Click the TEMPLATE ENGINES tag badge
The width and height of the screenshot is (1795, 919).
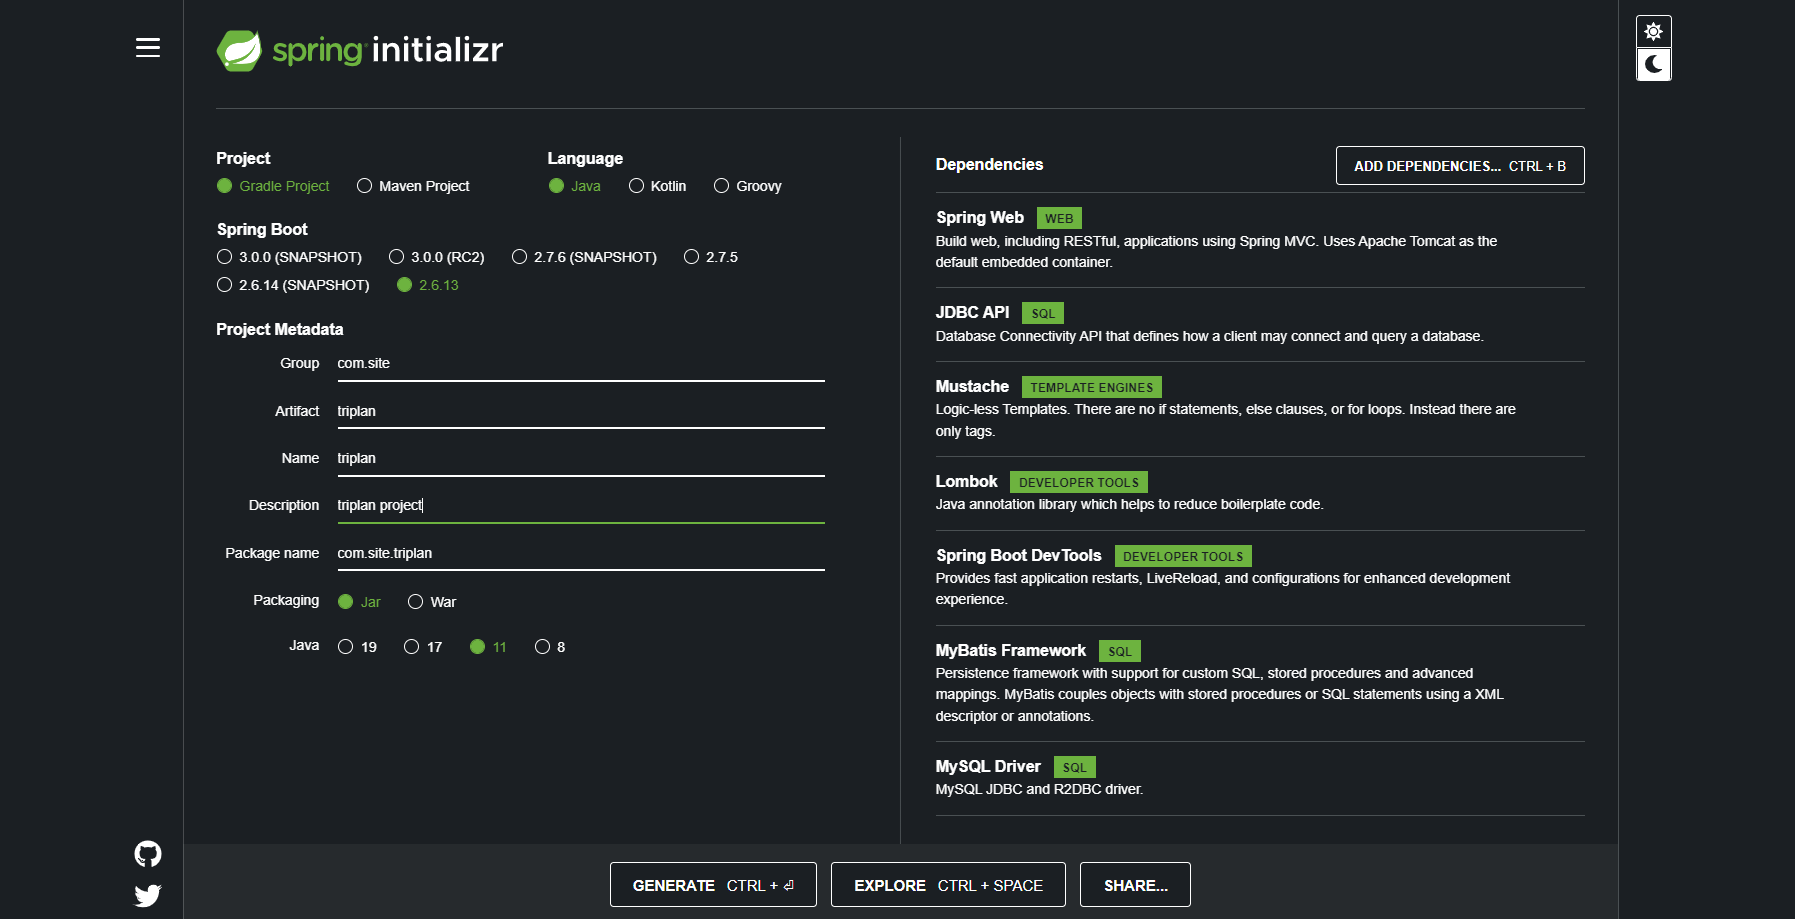1092,387
